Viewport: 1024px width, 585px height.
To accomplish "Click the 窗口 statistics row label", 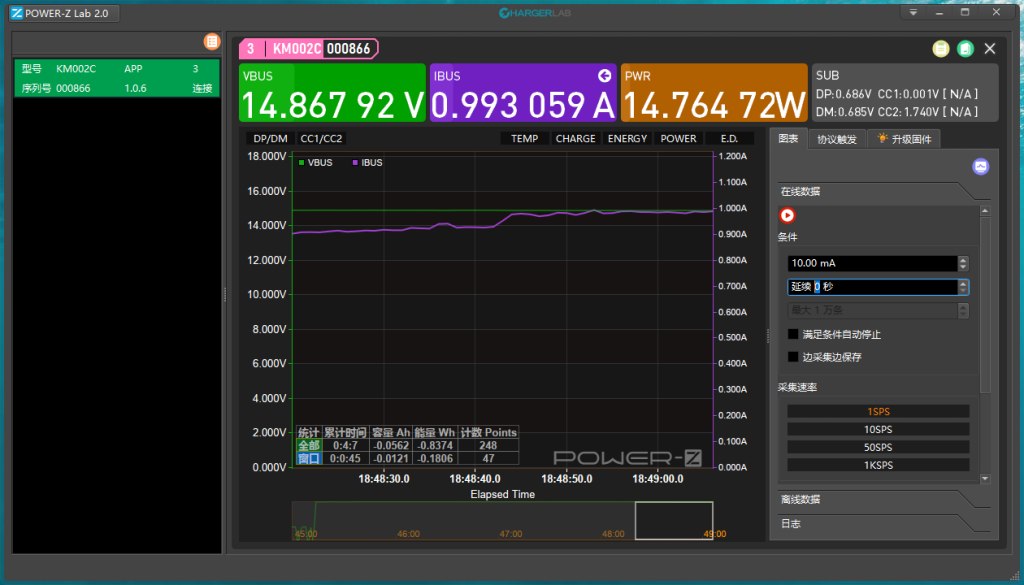I will pyautogui.click(x=309, y=458).
